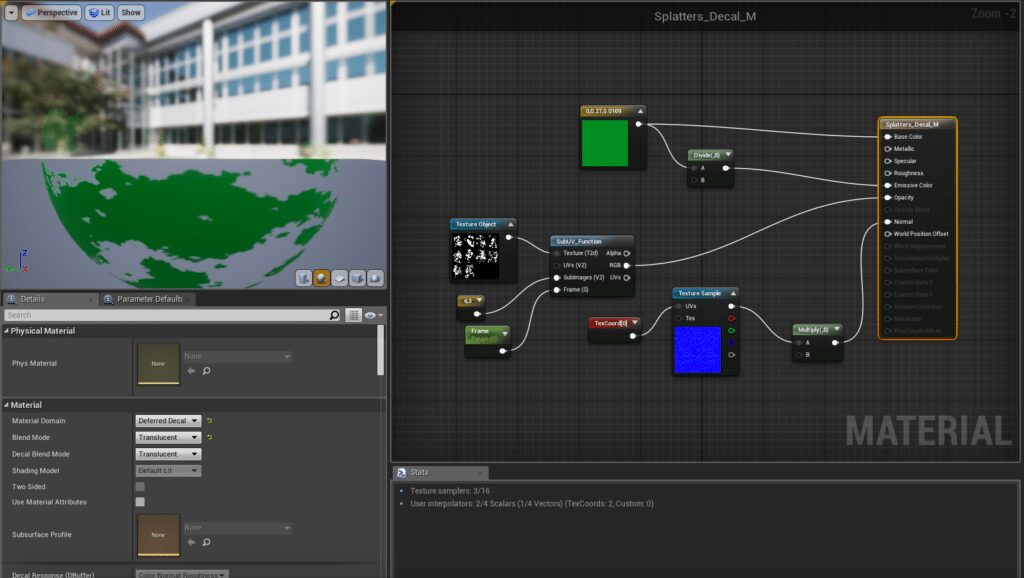The image size is (1024, 578).
Task: Reset Material Domain to default value
Action: [x=210, y=421]
